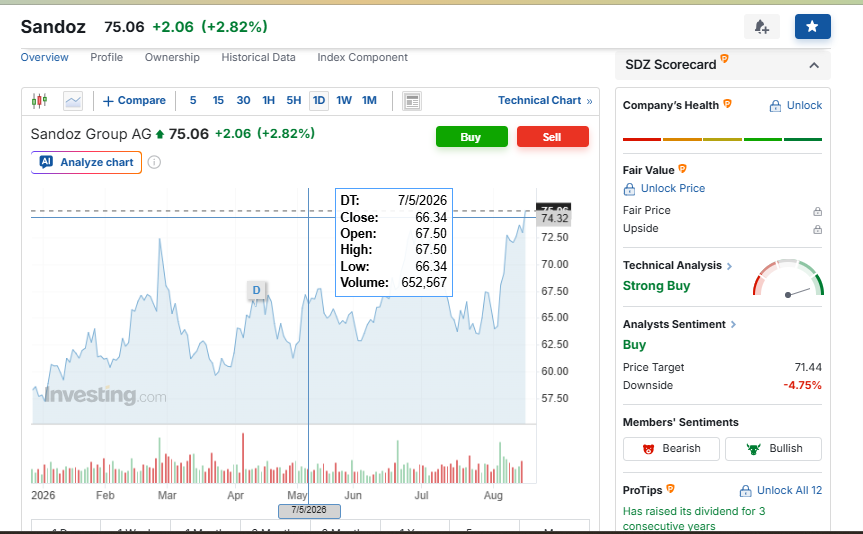Click the Unlock Price link
863x534 pixels.
click(x=664, y=189)
